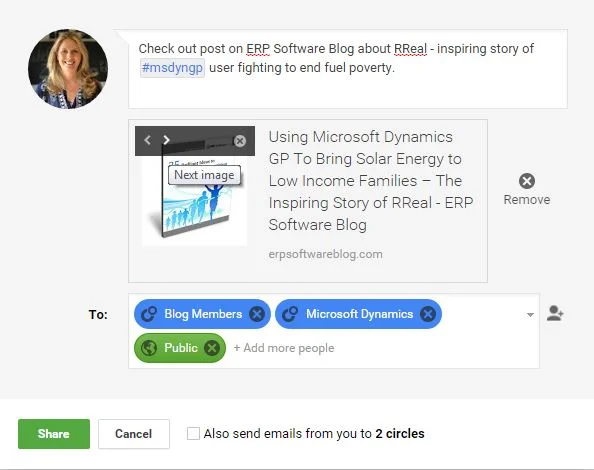Screen dimensions: 594x470
Task: Click the post text message box
Action: [x=348, y=69]
